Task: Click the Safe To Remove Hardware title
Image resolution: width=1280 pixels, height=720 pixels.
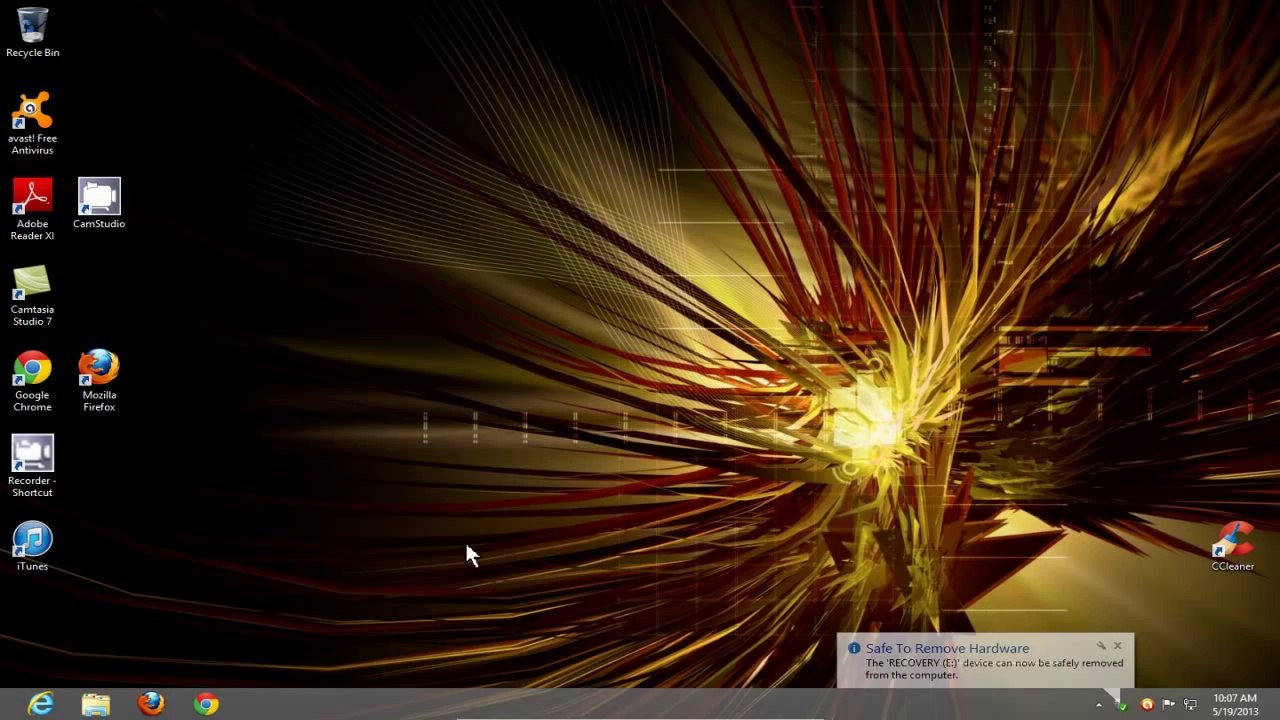Action: 947,648
